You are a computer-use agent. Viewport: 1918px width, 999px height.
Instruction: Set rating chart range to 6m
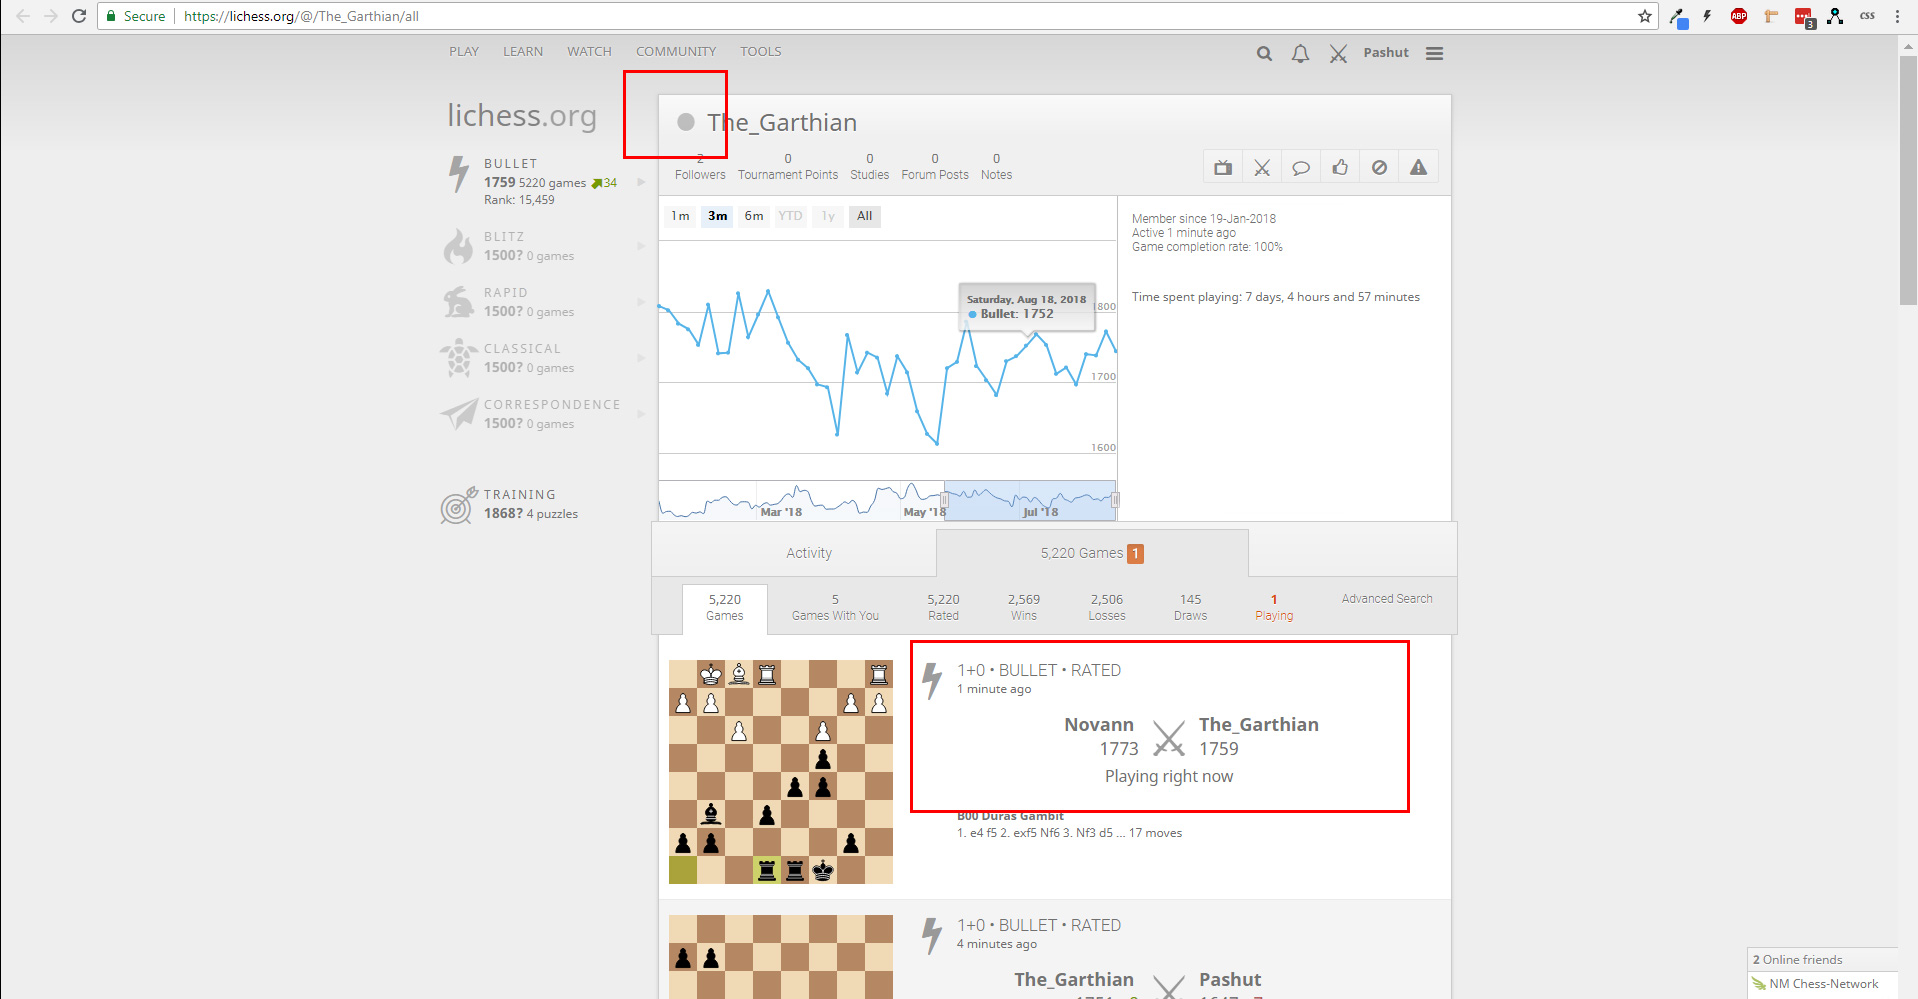coord(754,216)
